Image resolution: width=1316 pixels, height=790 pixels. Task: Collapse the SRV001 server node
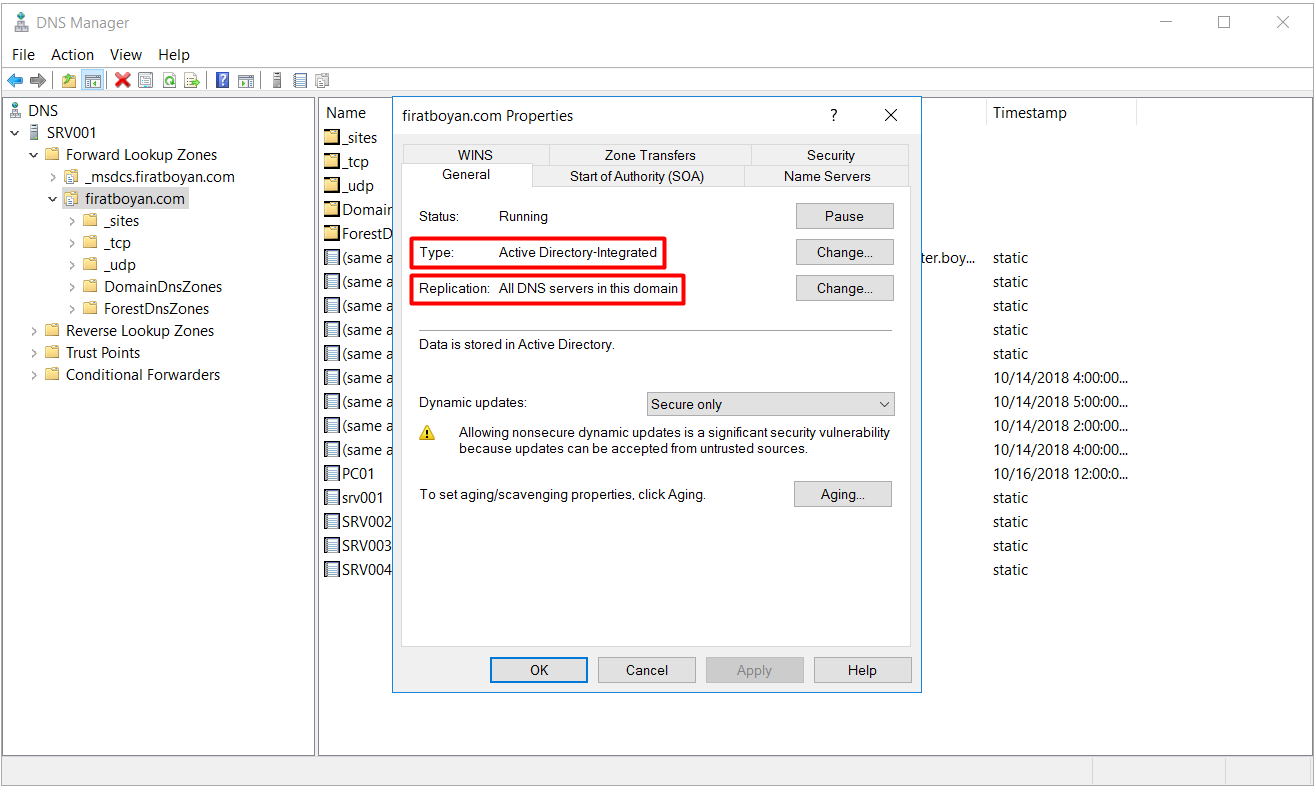15,133
